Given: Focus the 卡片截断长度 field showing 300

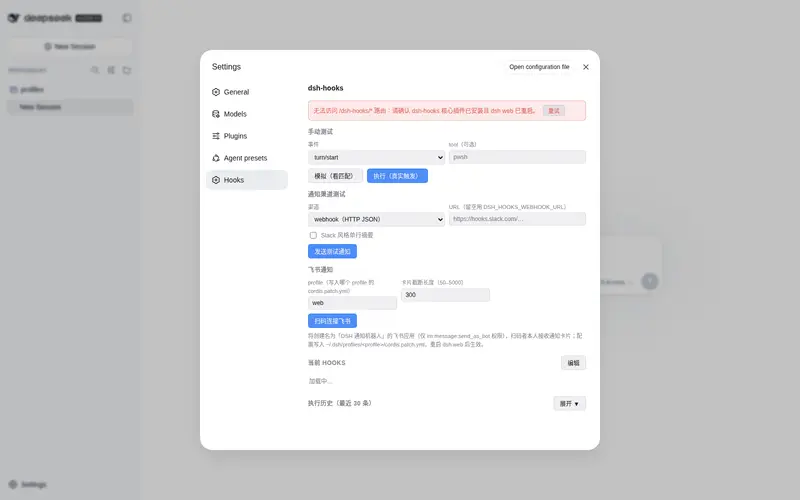Looking at the screenshot, I should click(x=445, y=294).
